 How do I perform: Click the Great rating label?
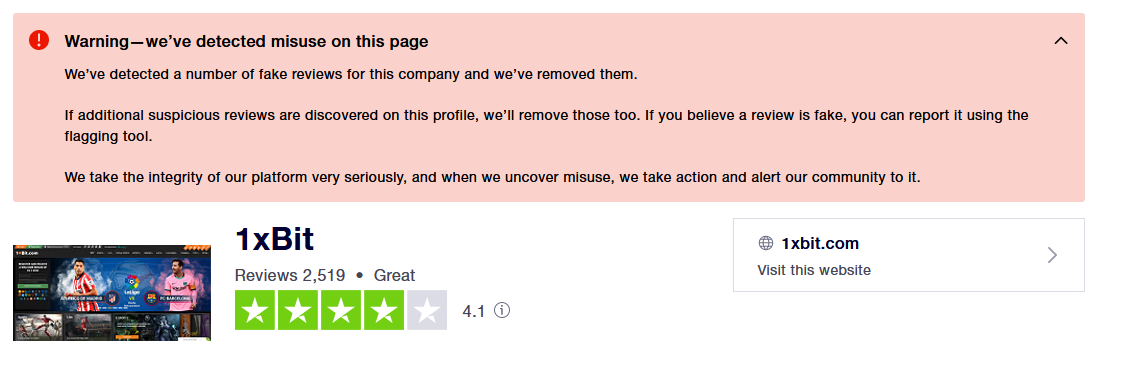click(394, 275)
